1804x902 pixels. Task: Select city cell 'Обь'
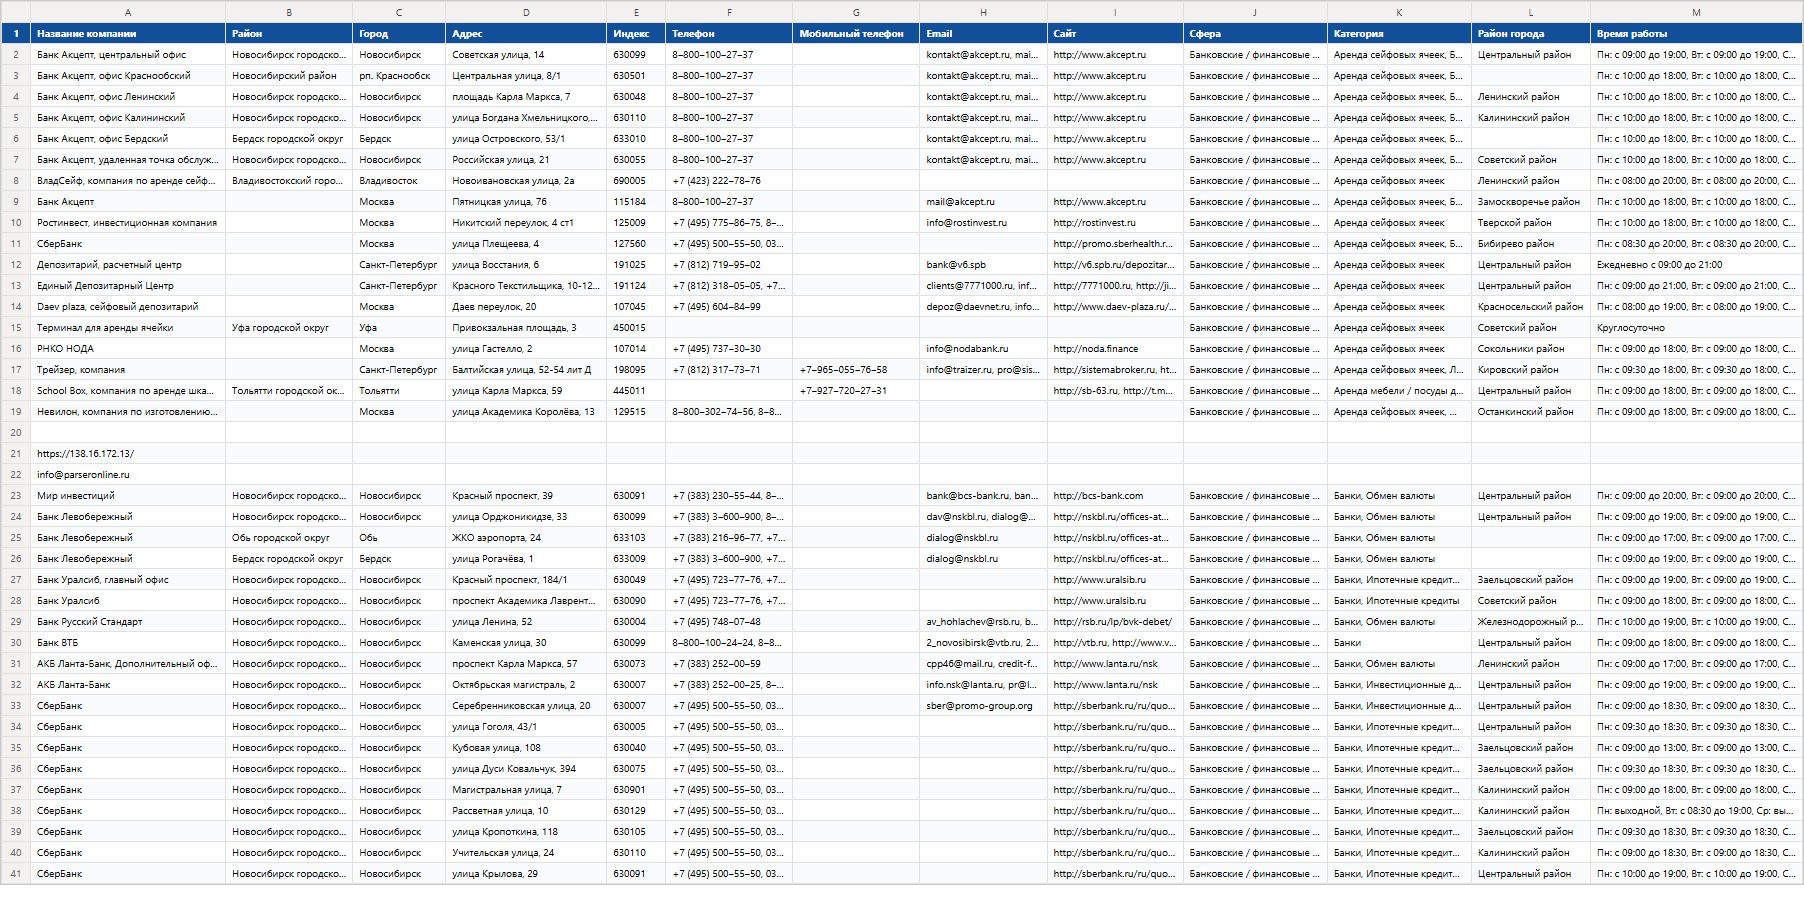[x=399, y=538]
